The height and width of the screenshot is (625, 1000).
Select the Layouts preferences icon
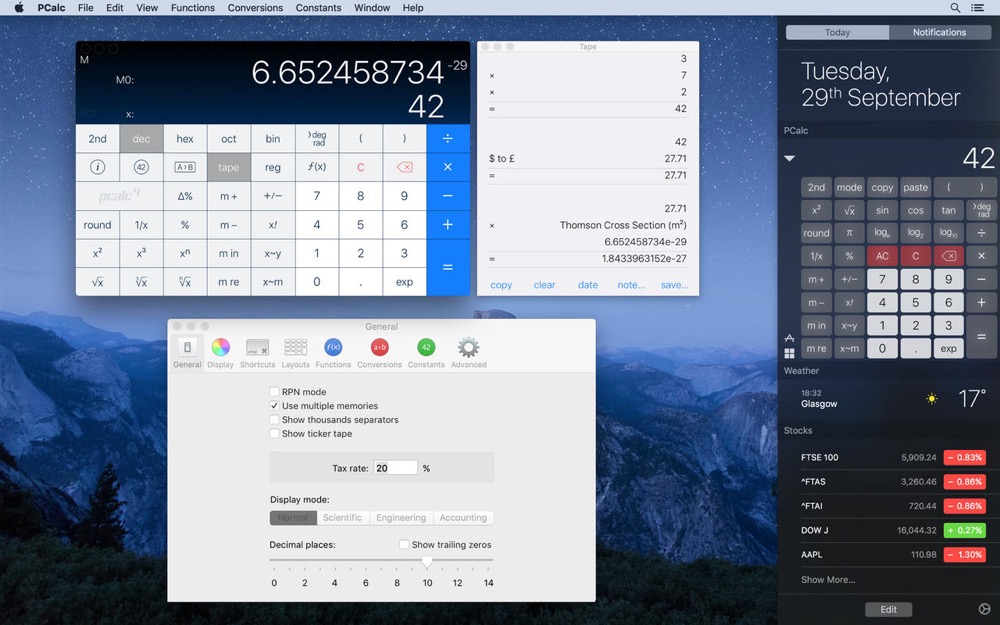[295, 348]
